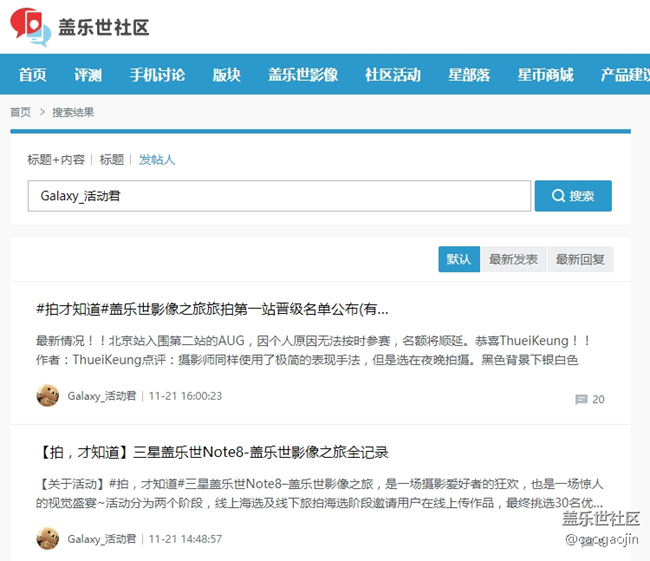Sort results by 最新发表
This screenshot has width=650, height=561.
(513, 259)
